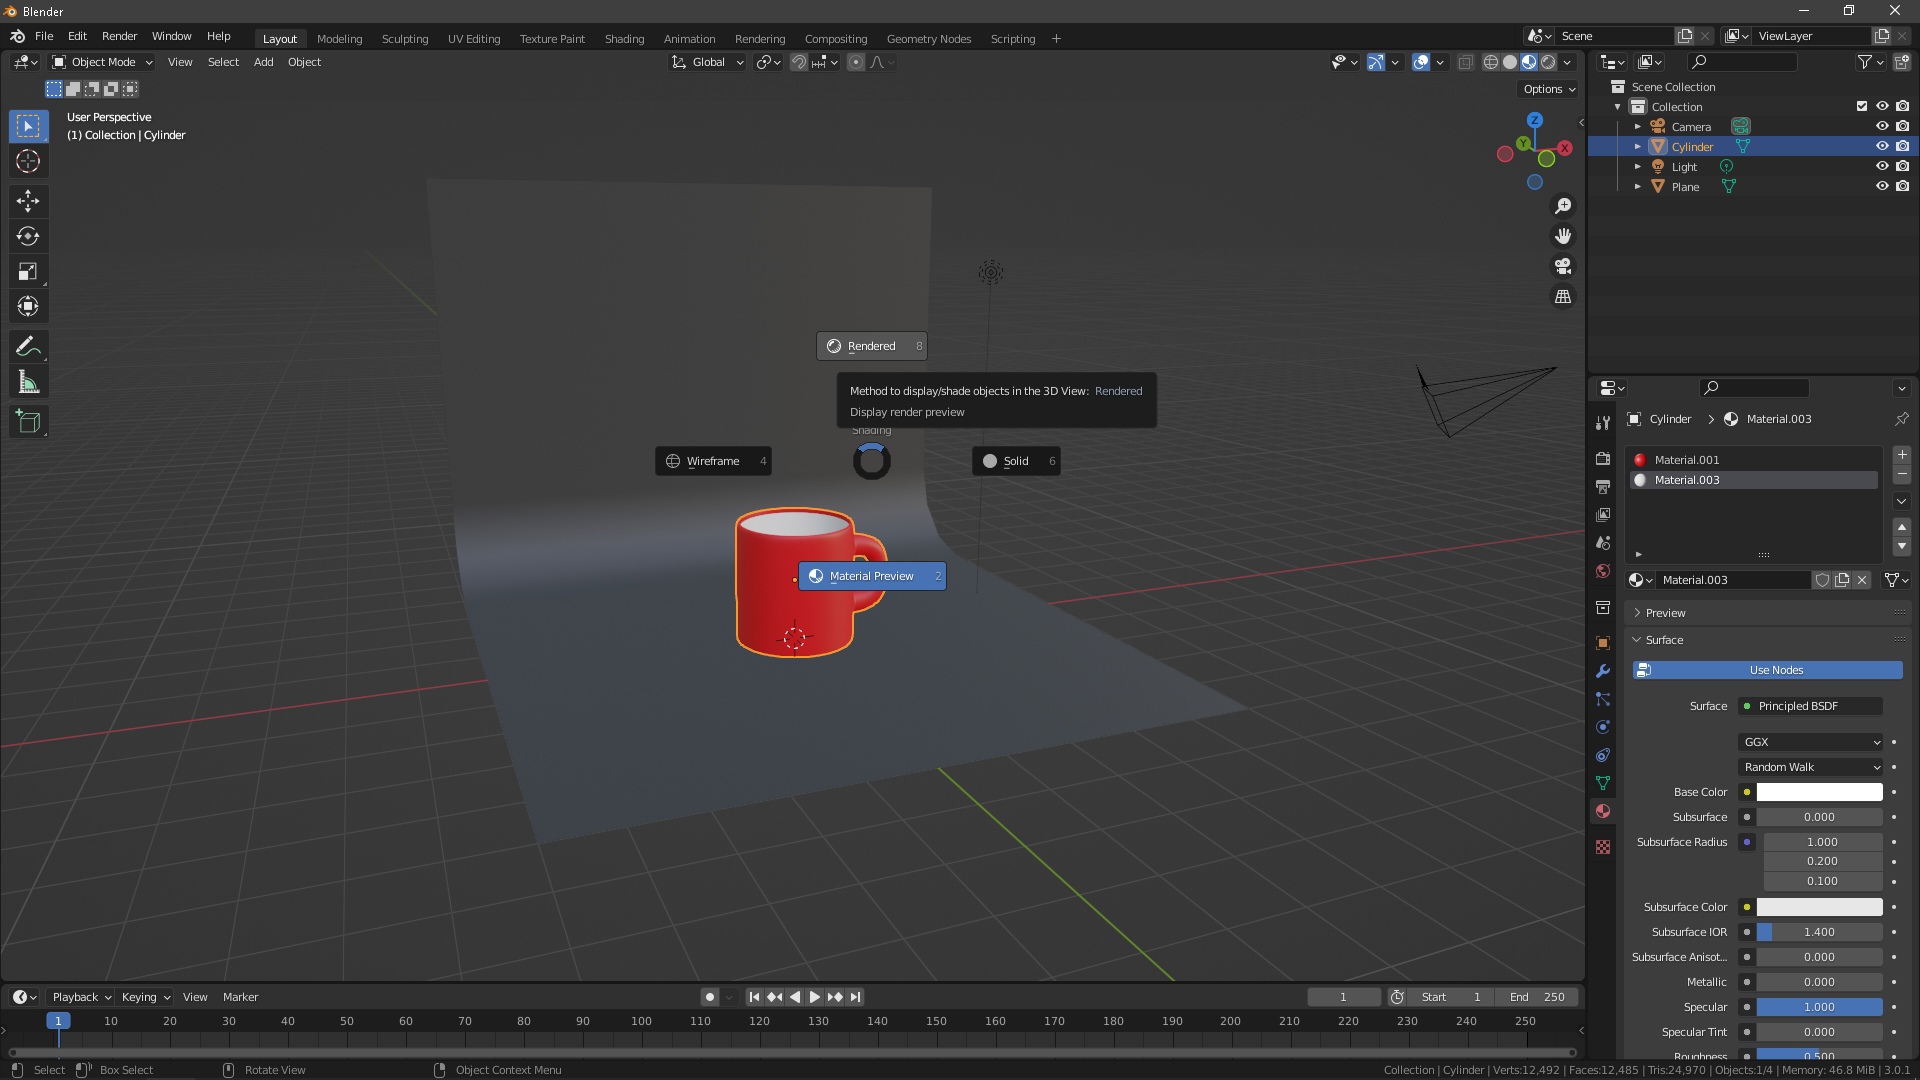The width and height of the screenshot is (1920, 1080).
Task: Select the Annotate pencil tool
Action: [x=28, y=347]
